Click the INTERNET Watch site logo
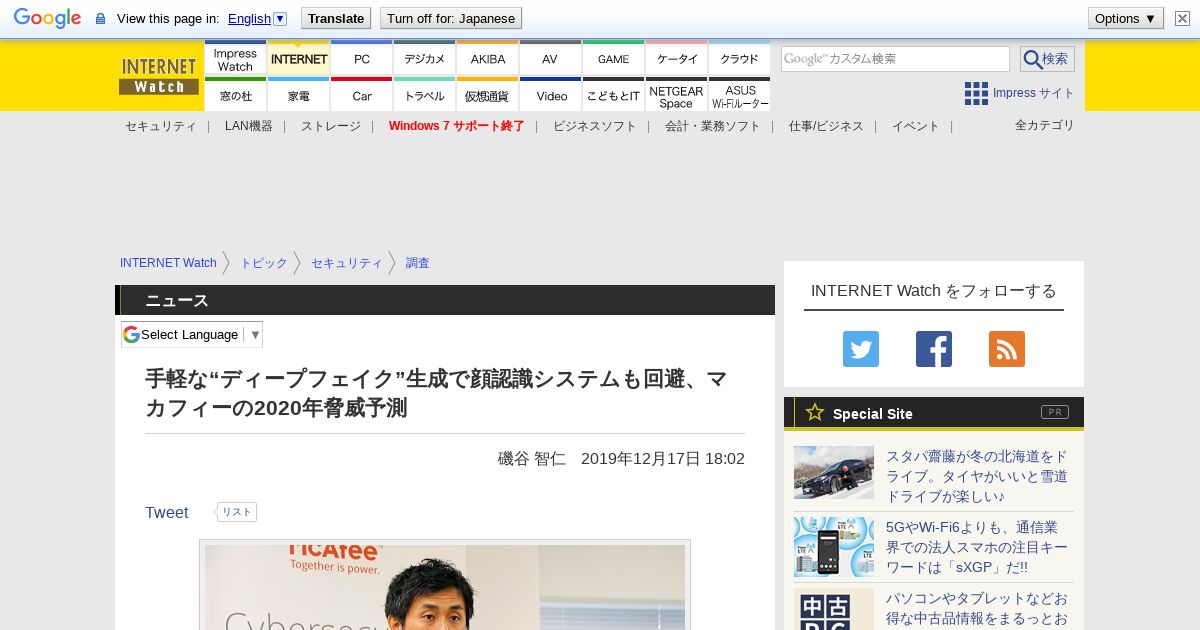 tap(159, 76)
